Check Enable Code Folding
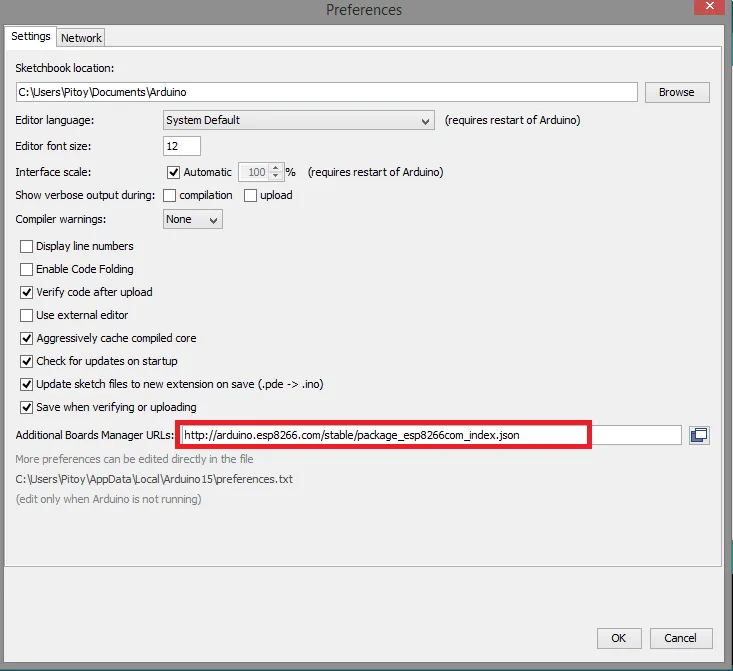The height and width of the screenshot is (671, 733). coord(26,269)
